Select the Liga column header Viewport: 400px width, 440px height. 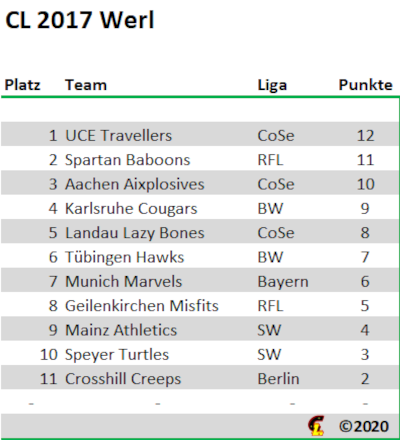click(272, 85)
